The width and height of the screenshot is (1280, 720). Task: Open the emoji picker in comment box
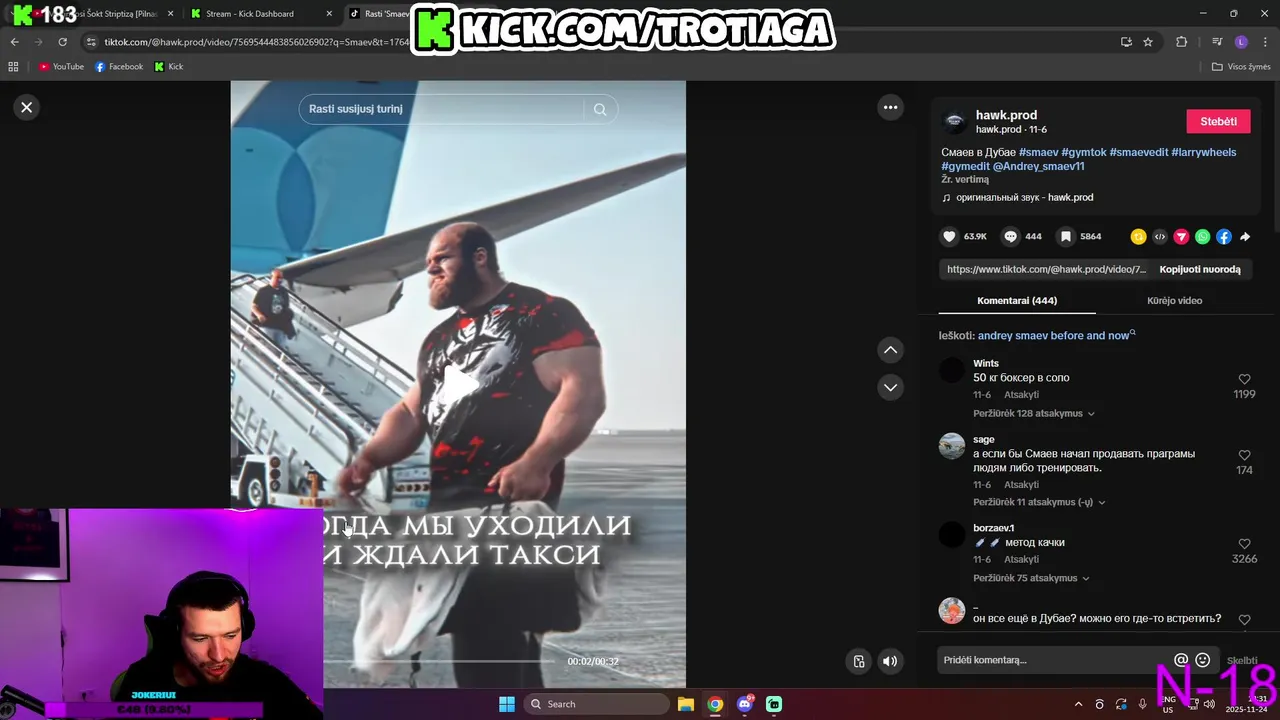point(1203,660)
